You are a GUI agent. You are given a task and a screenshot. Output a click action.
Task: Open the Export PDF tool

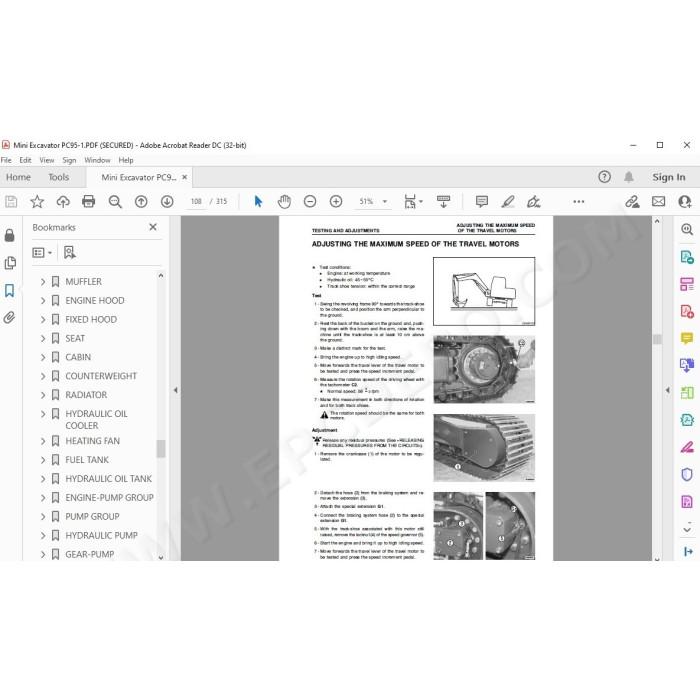(x=687, y=257)
